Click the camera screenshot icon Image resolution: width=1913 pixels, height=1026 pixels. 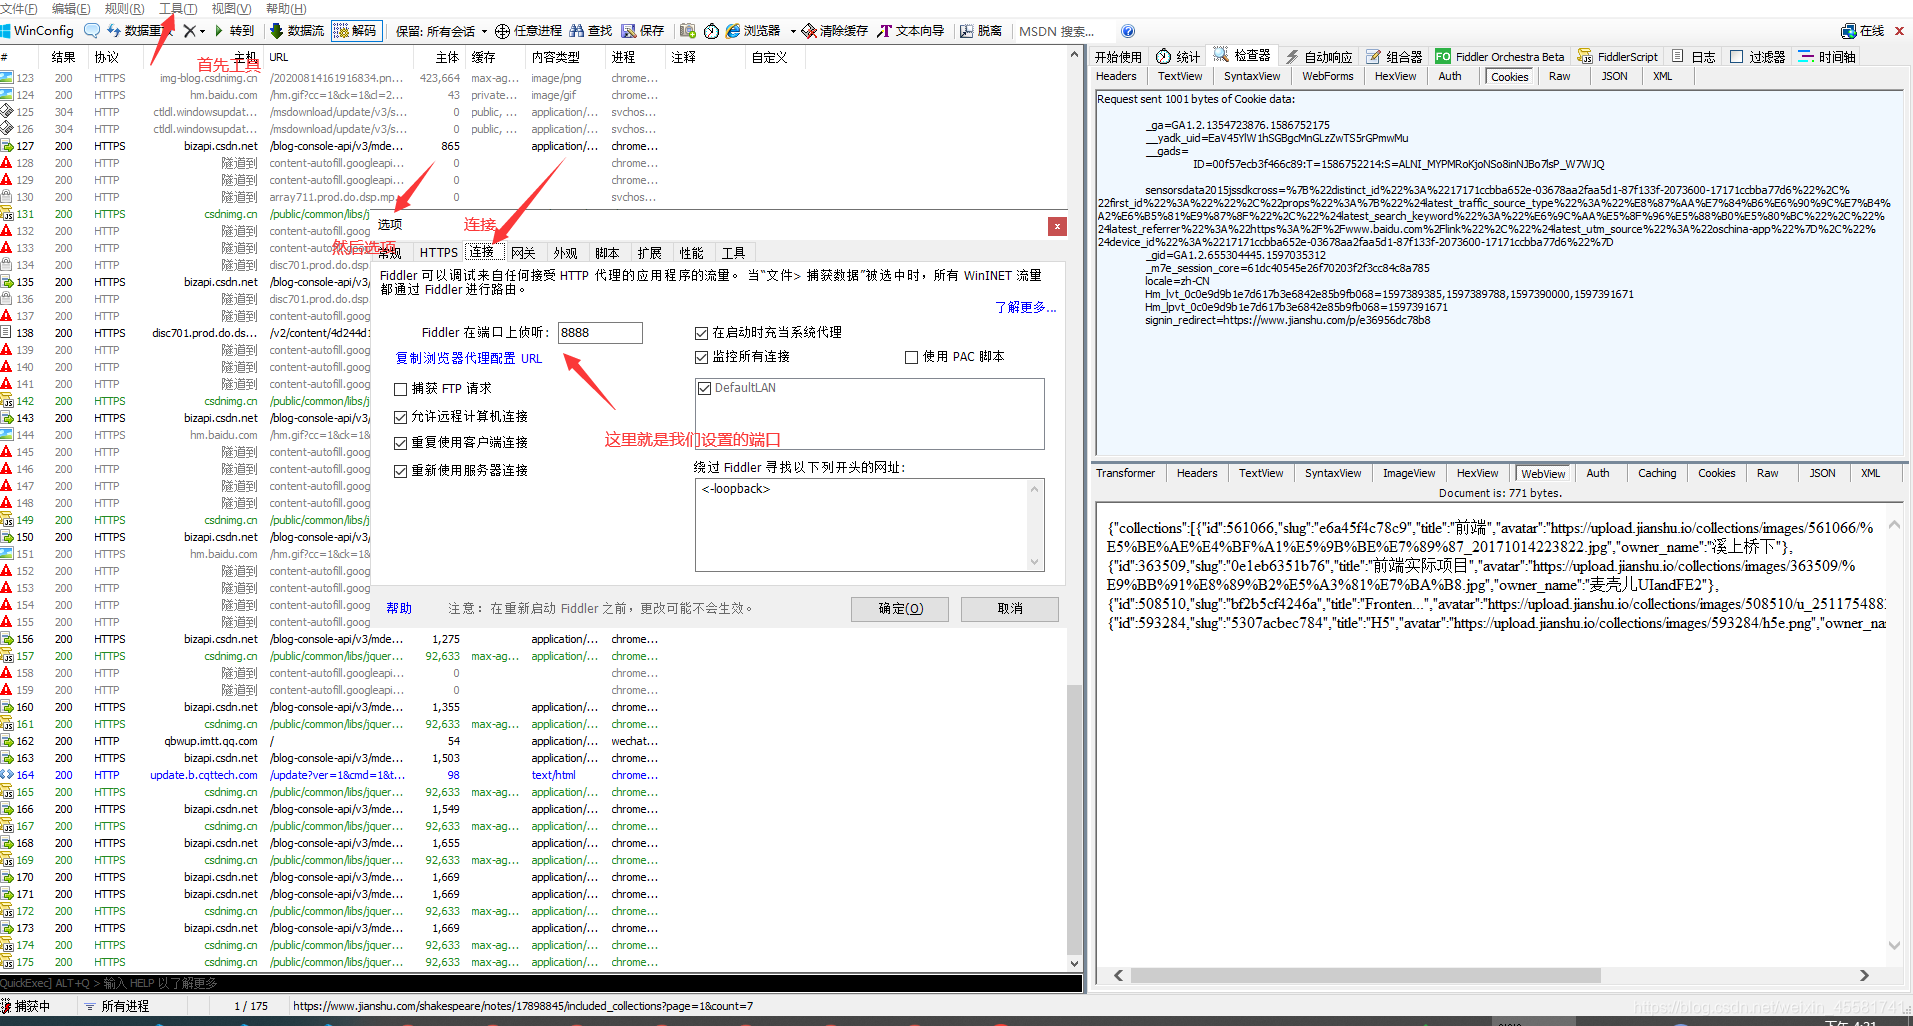click(x=688, y=31)
